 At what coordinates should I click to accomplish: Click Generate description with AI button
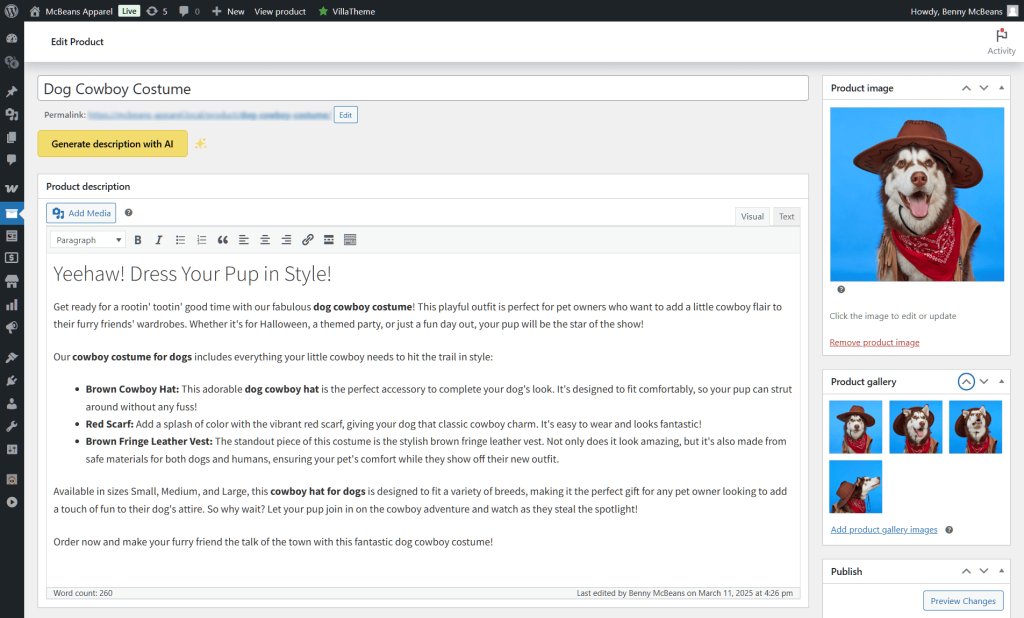click(x=112, y=144)
